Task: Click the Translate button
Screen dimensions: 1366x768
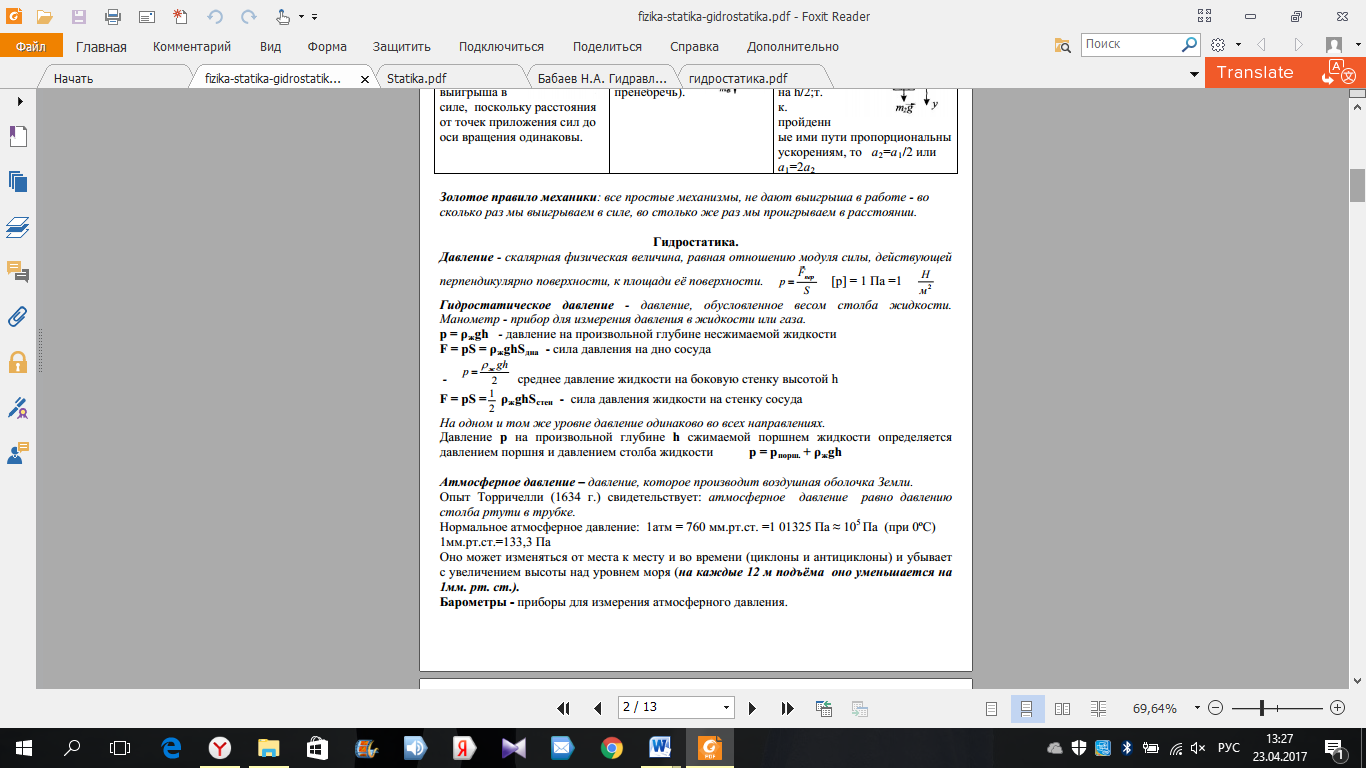Action: click(x=1255, y=72)
